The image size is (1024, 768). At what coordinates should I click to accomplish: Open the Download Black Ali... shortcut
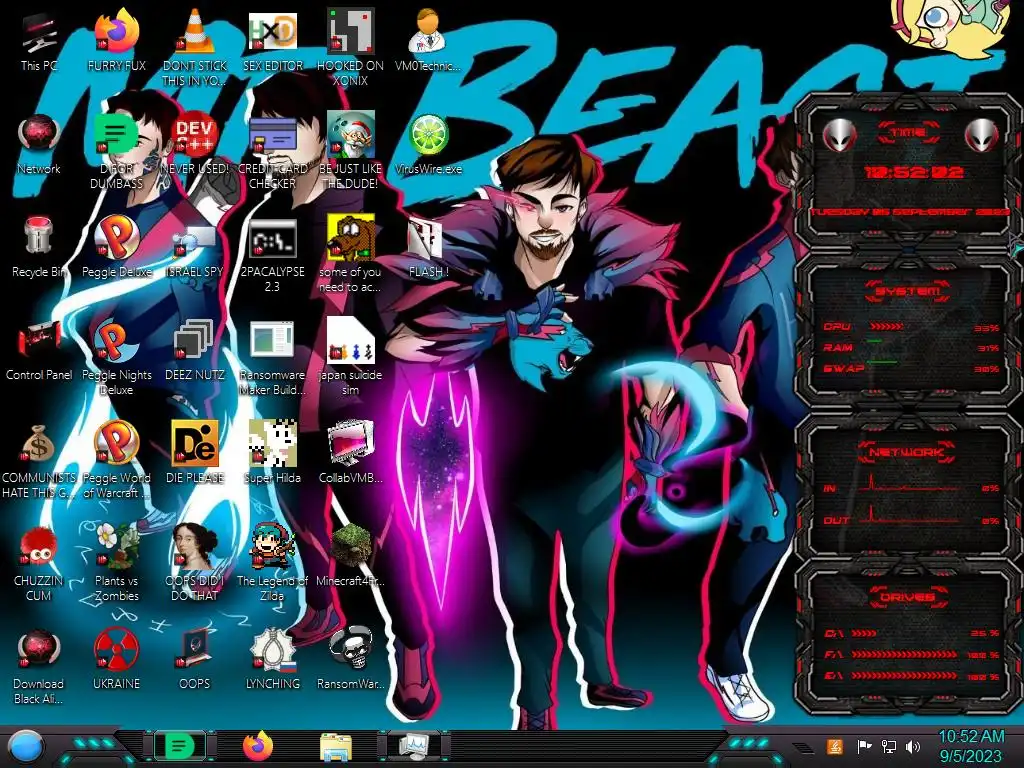click(39, 666)
